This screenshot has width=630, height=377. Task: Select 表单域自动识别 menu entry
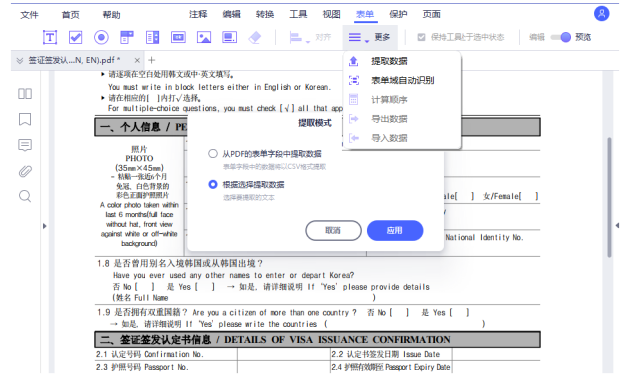pos(402,80)
